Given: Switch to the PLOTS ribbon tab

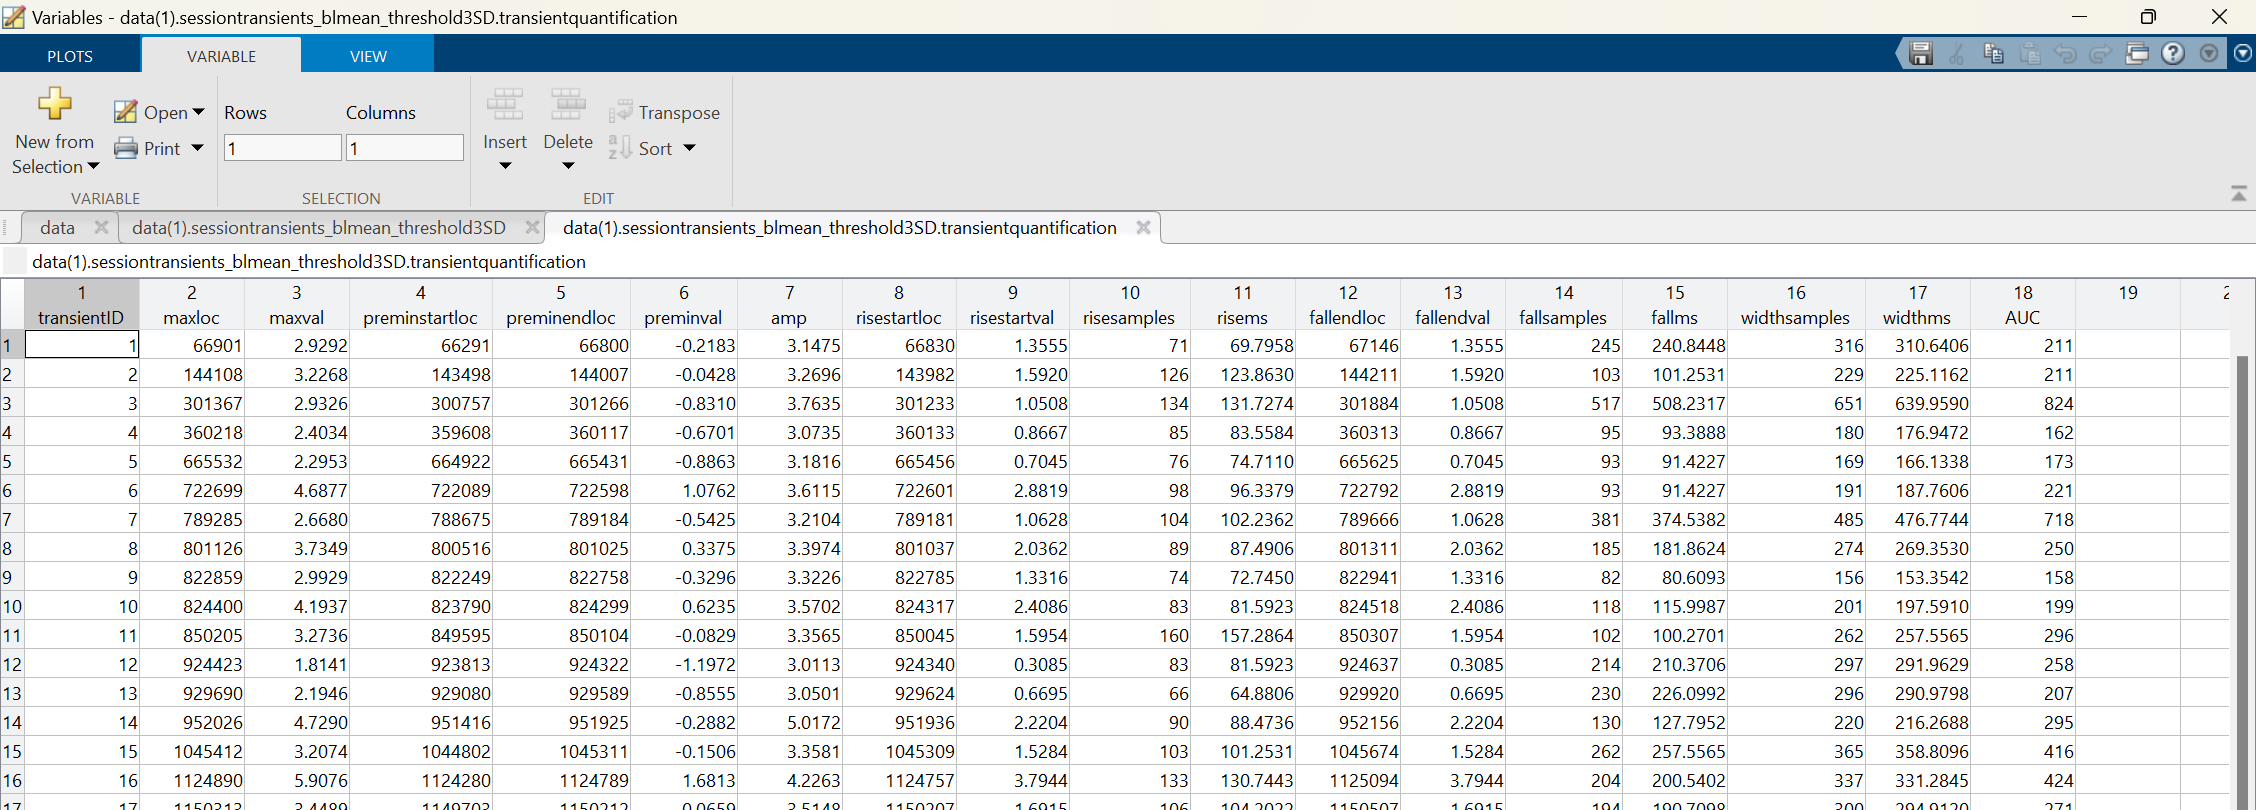Looking at the screenshot, I should coord(70,56).
